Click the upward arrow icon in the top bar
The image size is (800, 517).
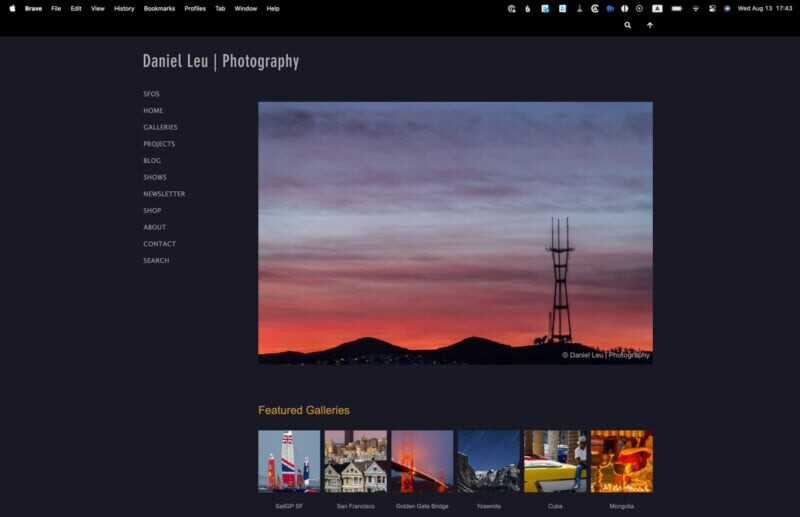coord(650,25)
